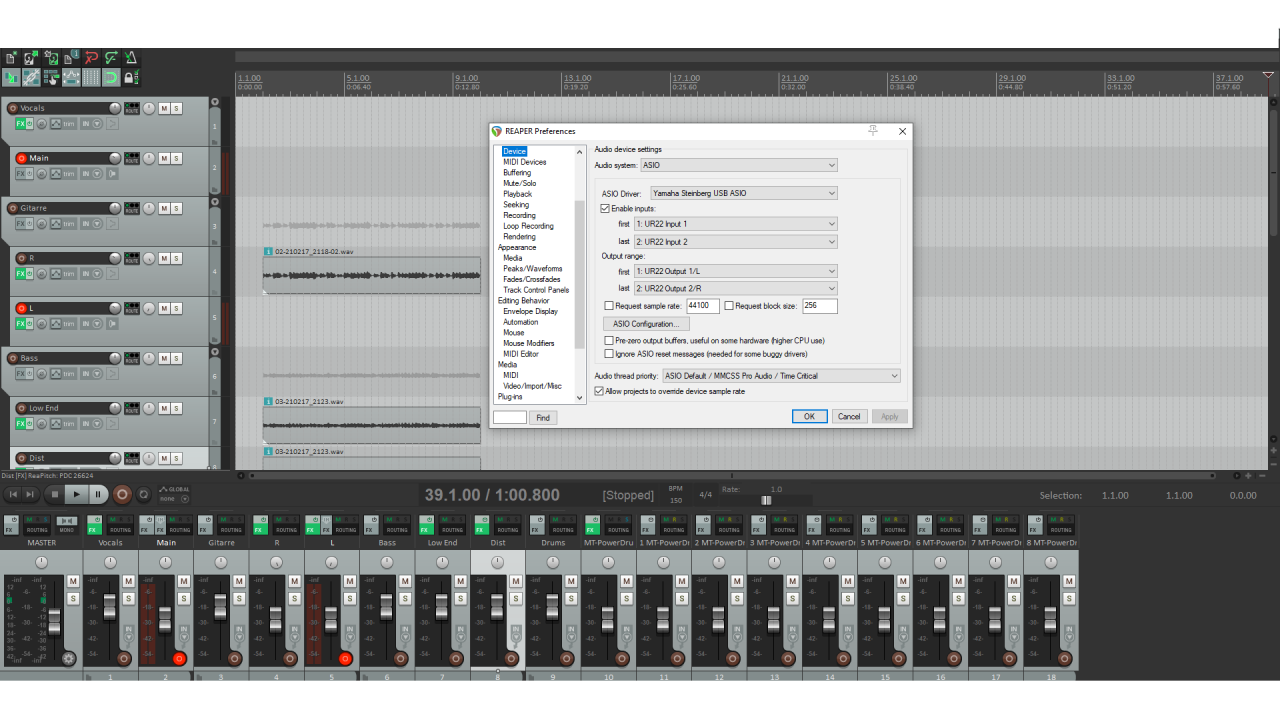Viewport: 1280px width, 720px height.
Task: Arm the Gitarre track for recording
Action: point(13,208)
